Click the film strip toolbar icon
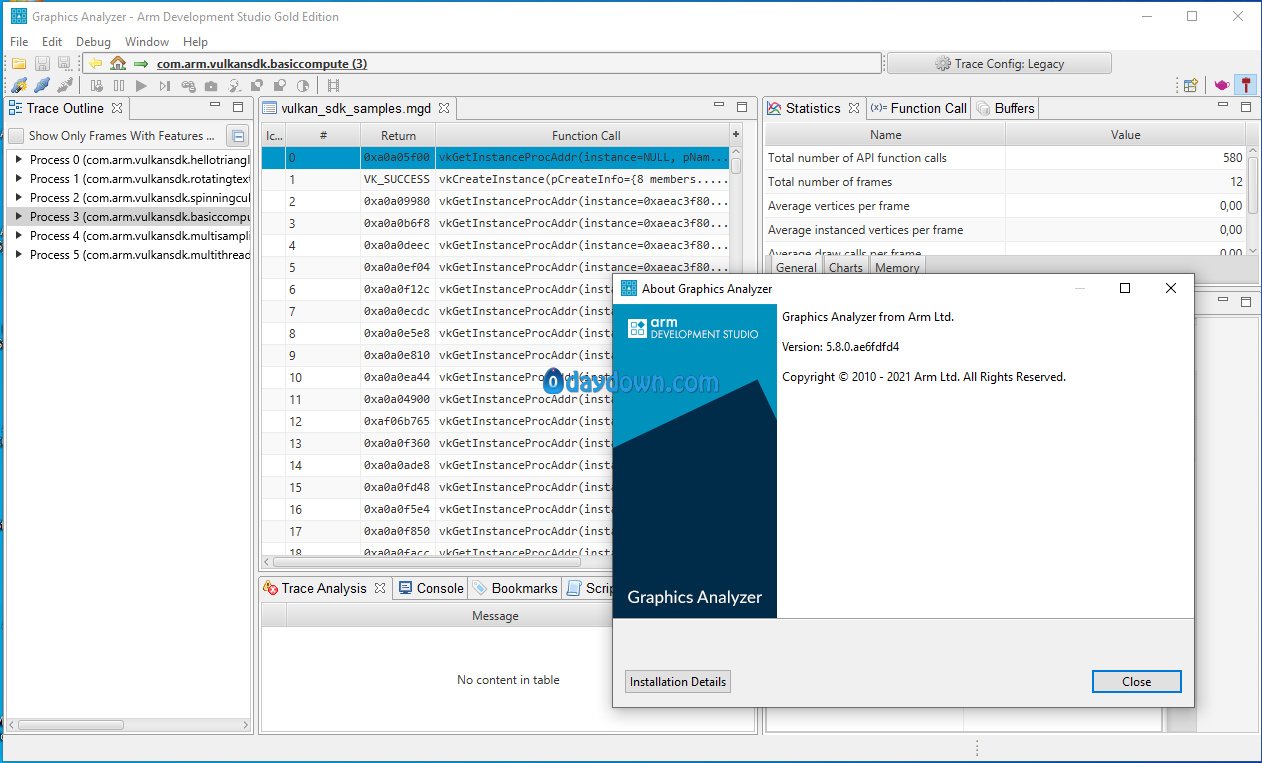This screenshot has height=763, width=1262. click(x=333, y=86)
